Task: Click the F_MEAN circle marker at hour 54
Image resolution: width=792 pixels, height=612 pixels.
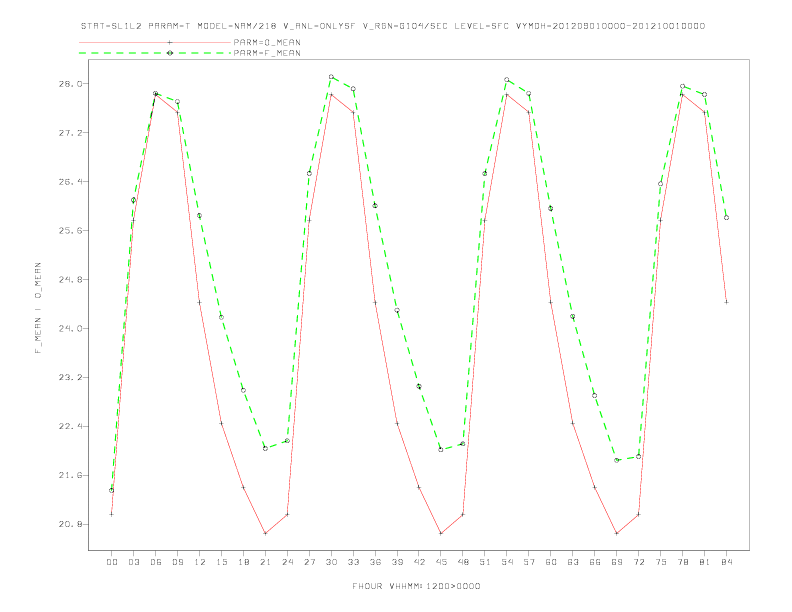Action: [507, 80]
